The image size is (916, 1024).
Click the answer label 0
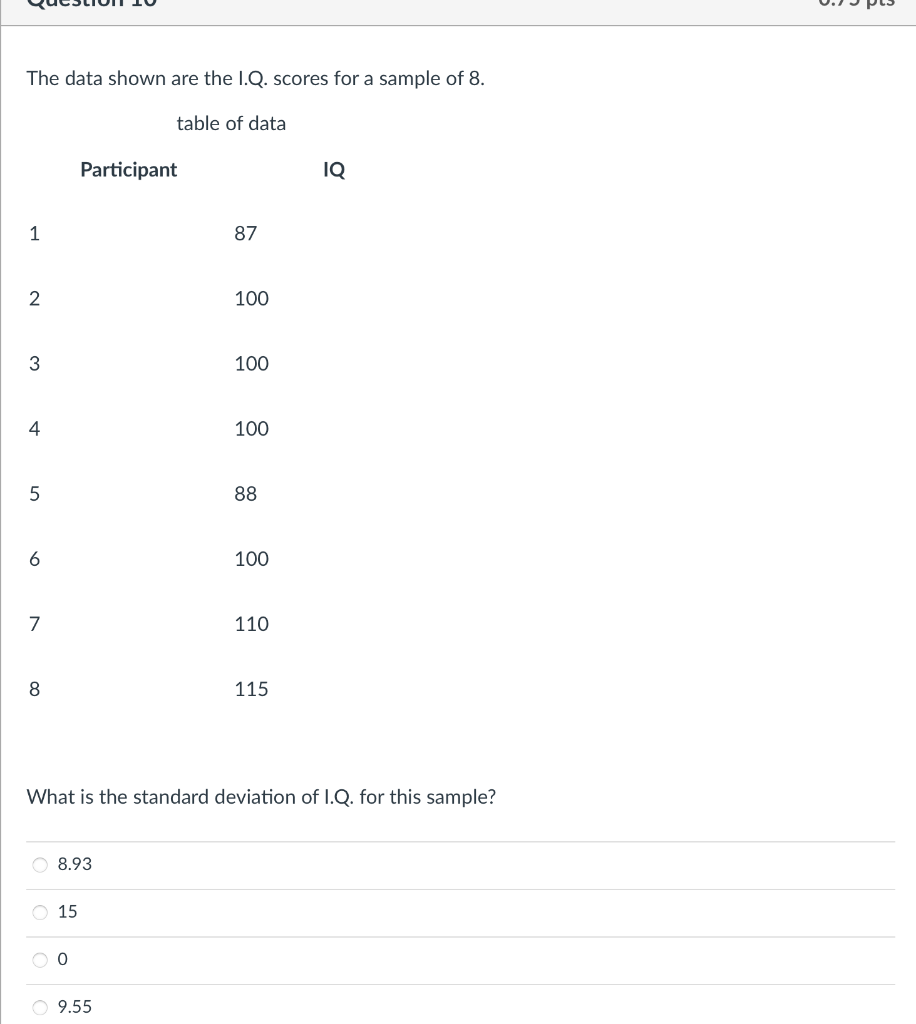point(61,959)
